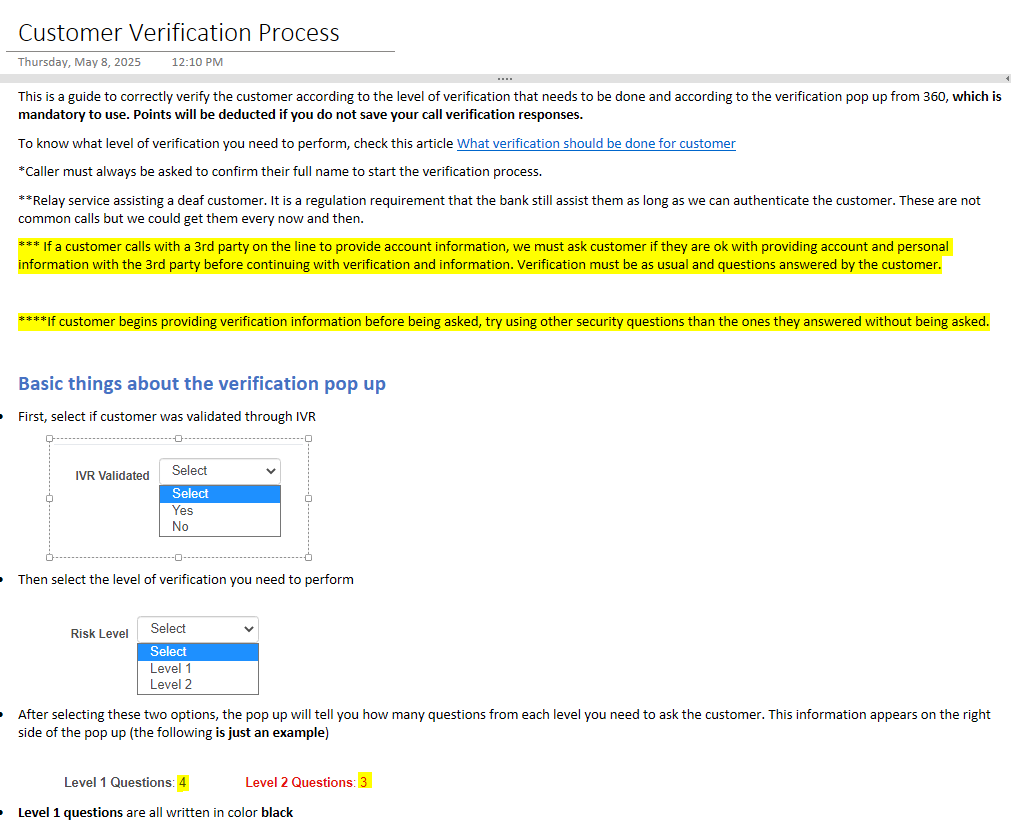
Task: Click the IVR image's bottom-right resize handle
Action: (308, 558)
